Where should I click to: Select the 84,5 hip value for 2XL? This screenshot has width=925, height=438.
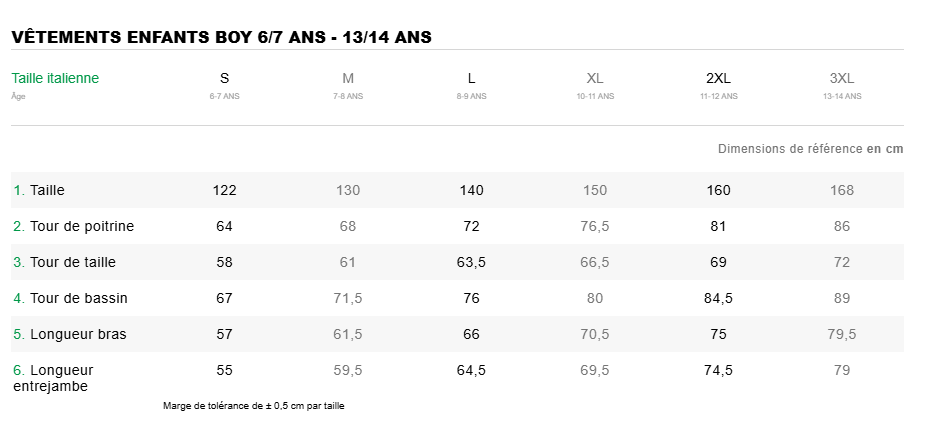tap(718, 298)
